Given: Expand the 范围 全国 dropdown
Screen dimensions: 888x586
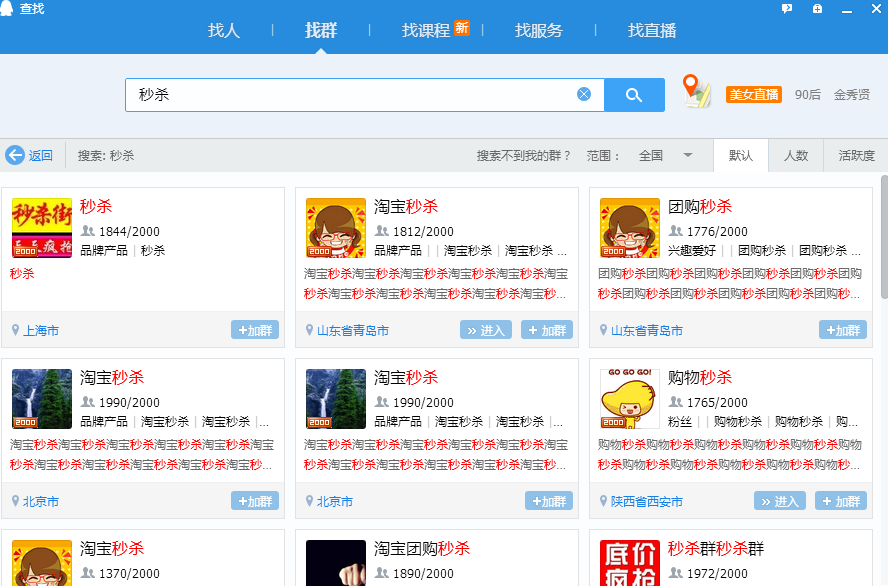Looking at the screenshot, I should (x=665, y=155).
